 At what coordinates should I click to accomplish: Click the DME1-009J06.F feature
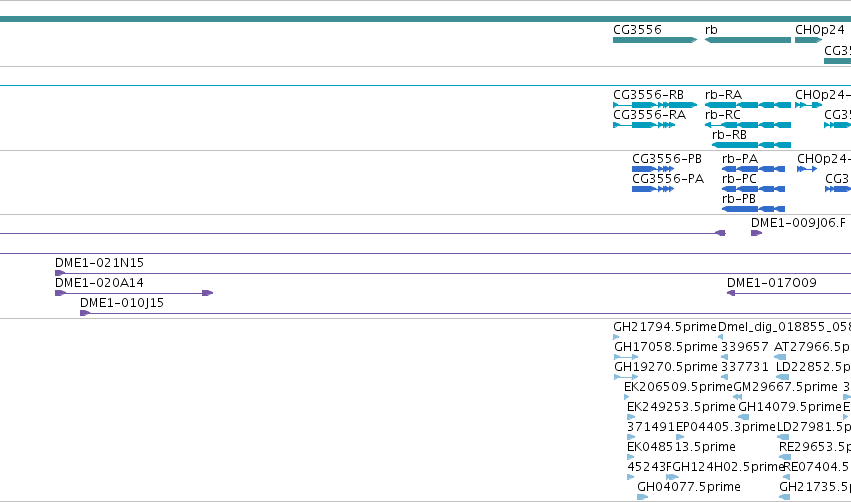tap(757, 233)
